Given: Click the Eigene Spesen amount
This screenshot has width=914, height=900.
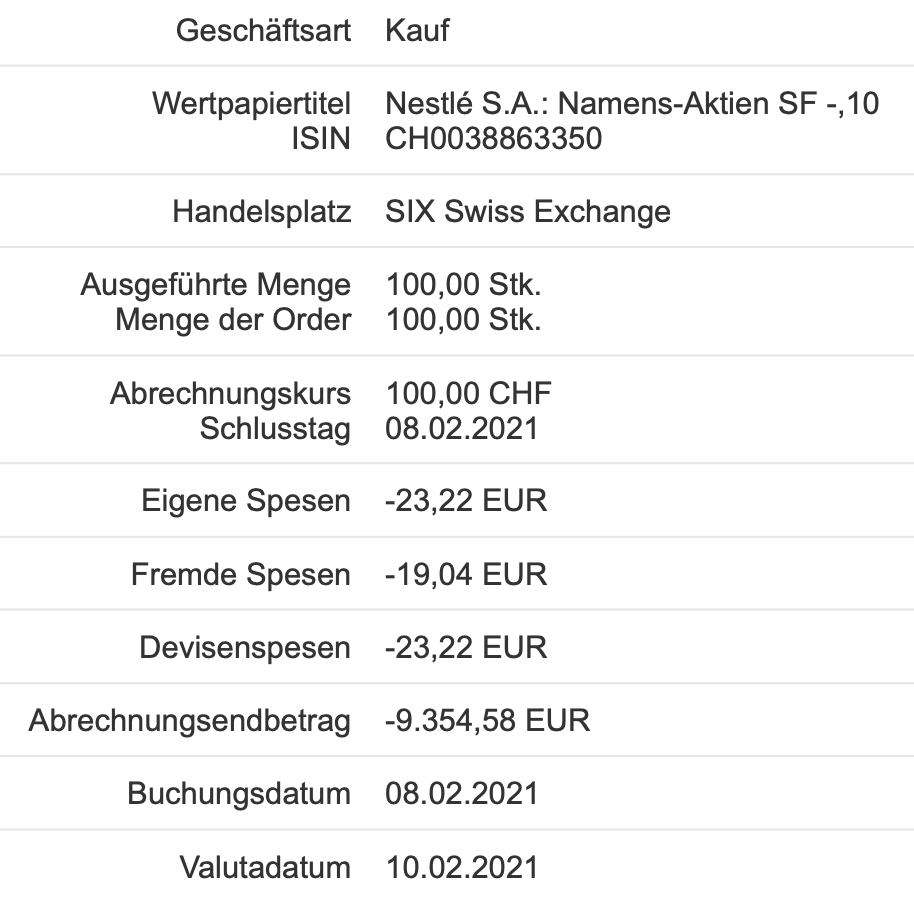Looking at the screenshot, I should pyautogui.click(x=466, y=500).
